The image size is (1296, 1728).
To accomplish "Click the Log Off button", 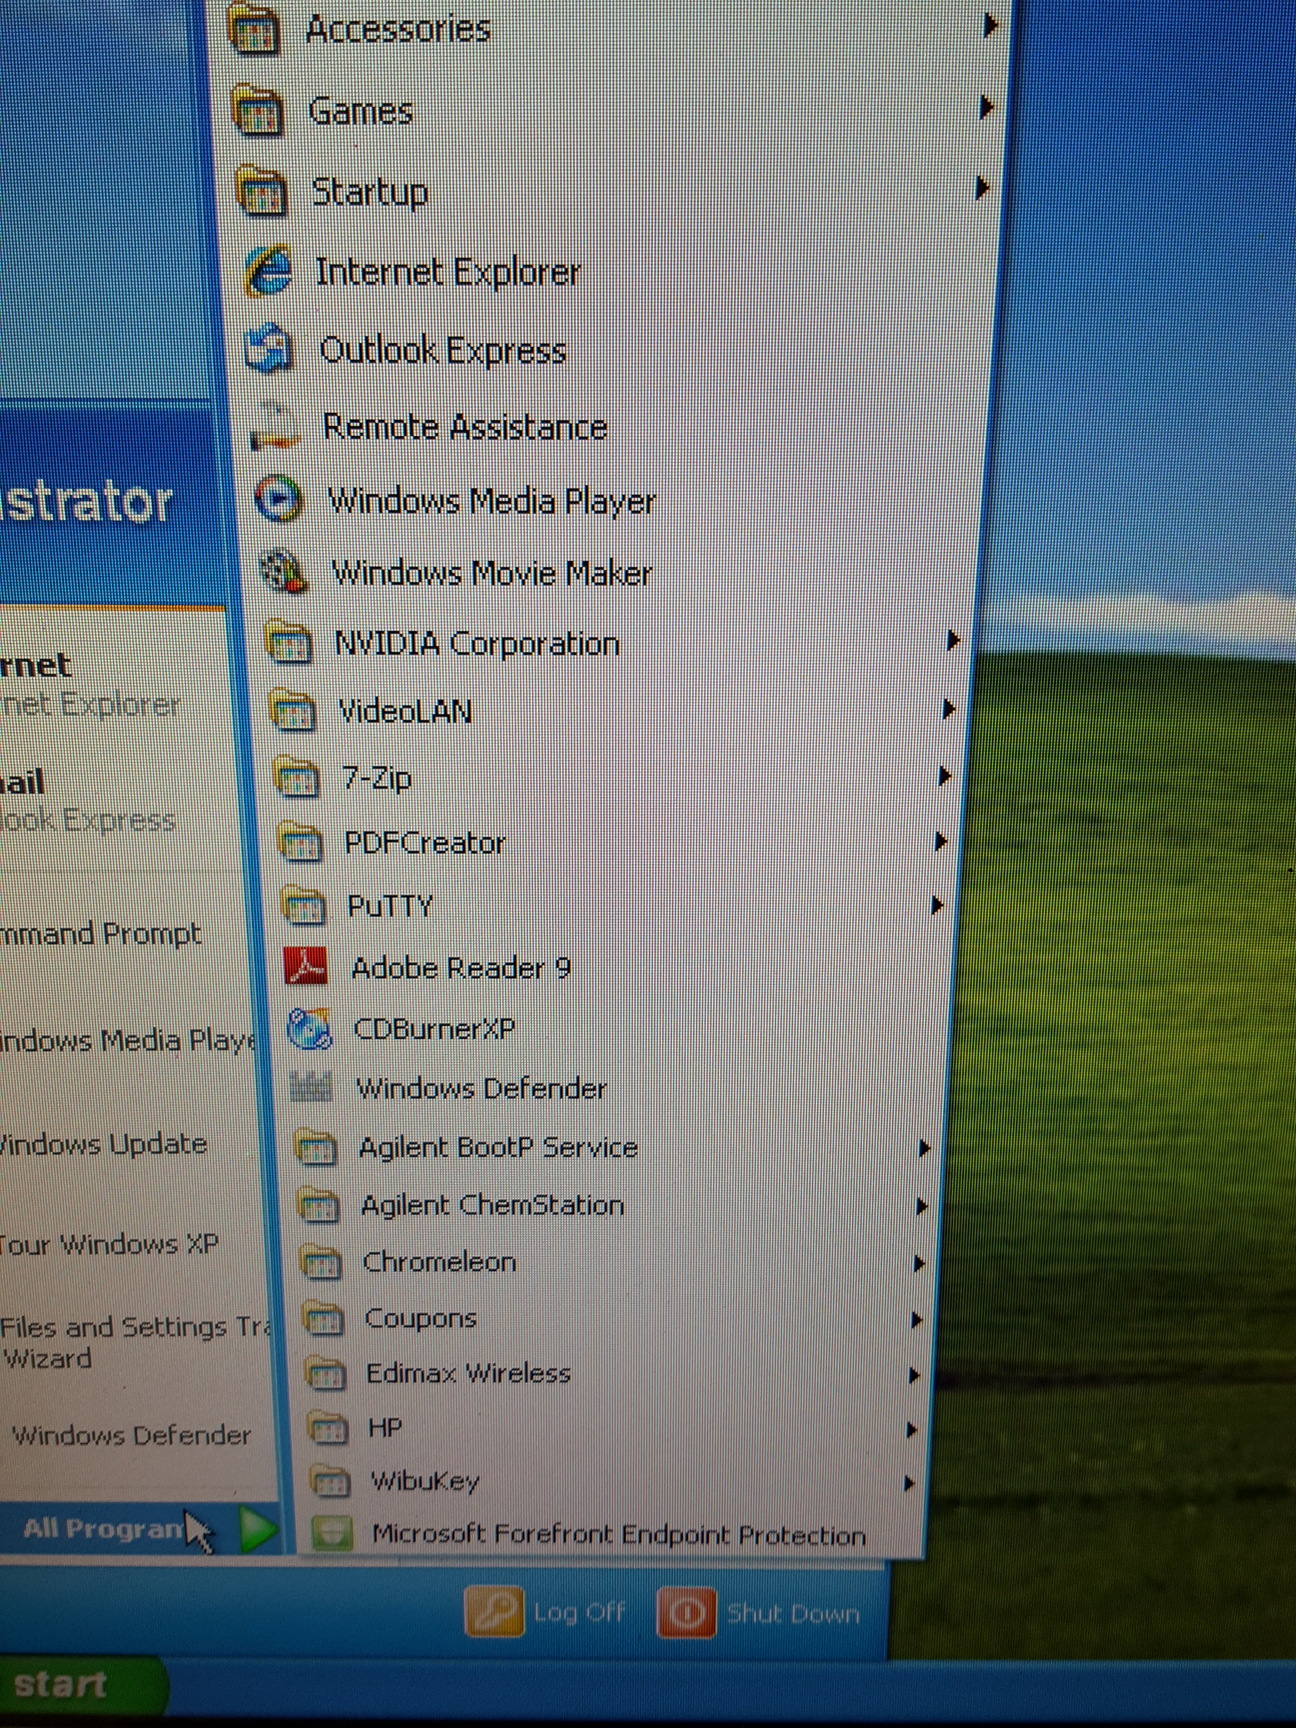I will coord(546,1612).
